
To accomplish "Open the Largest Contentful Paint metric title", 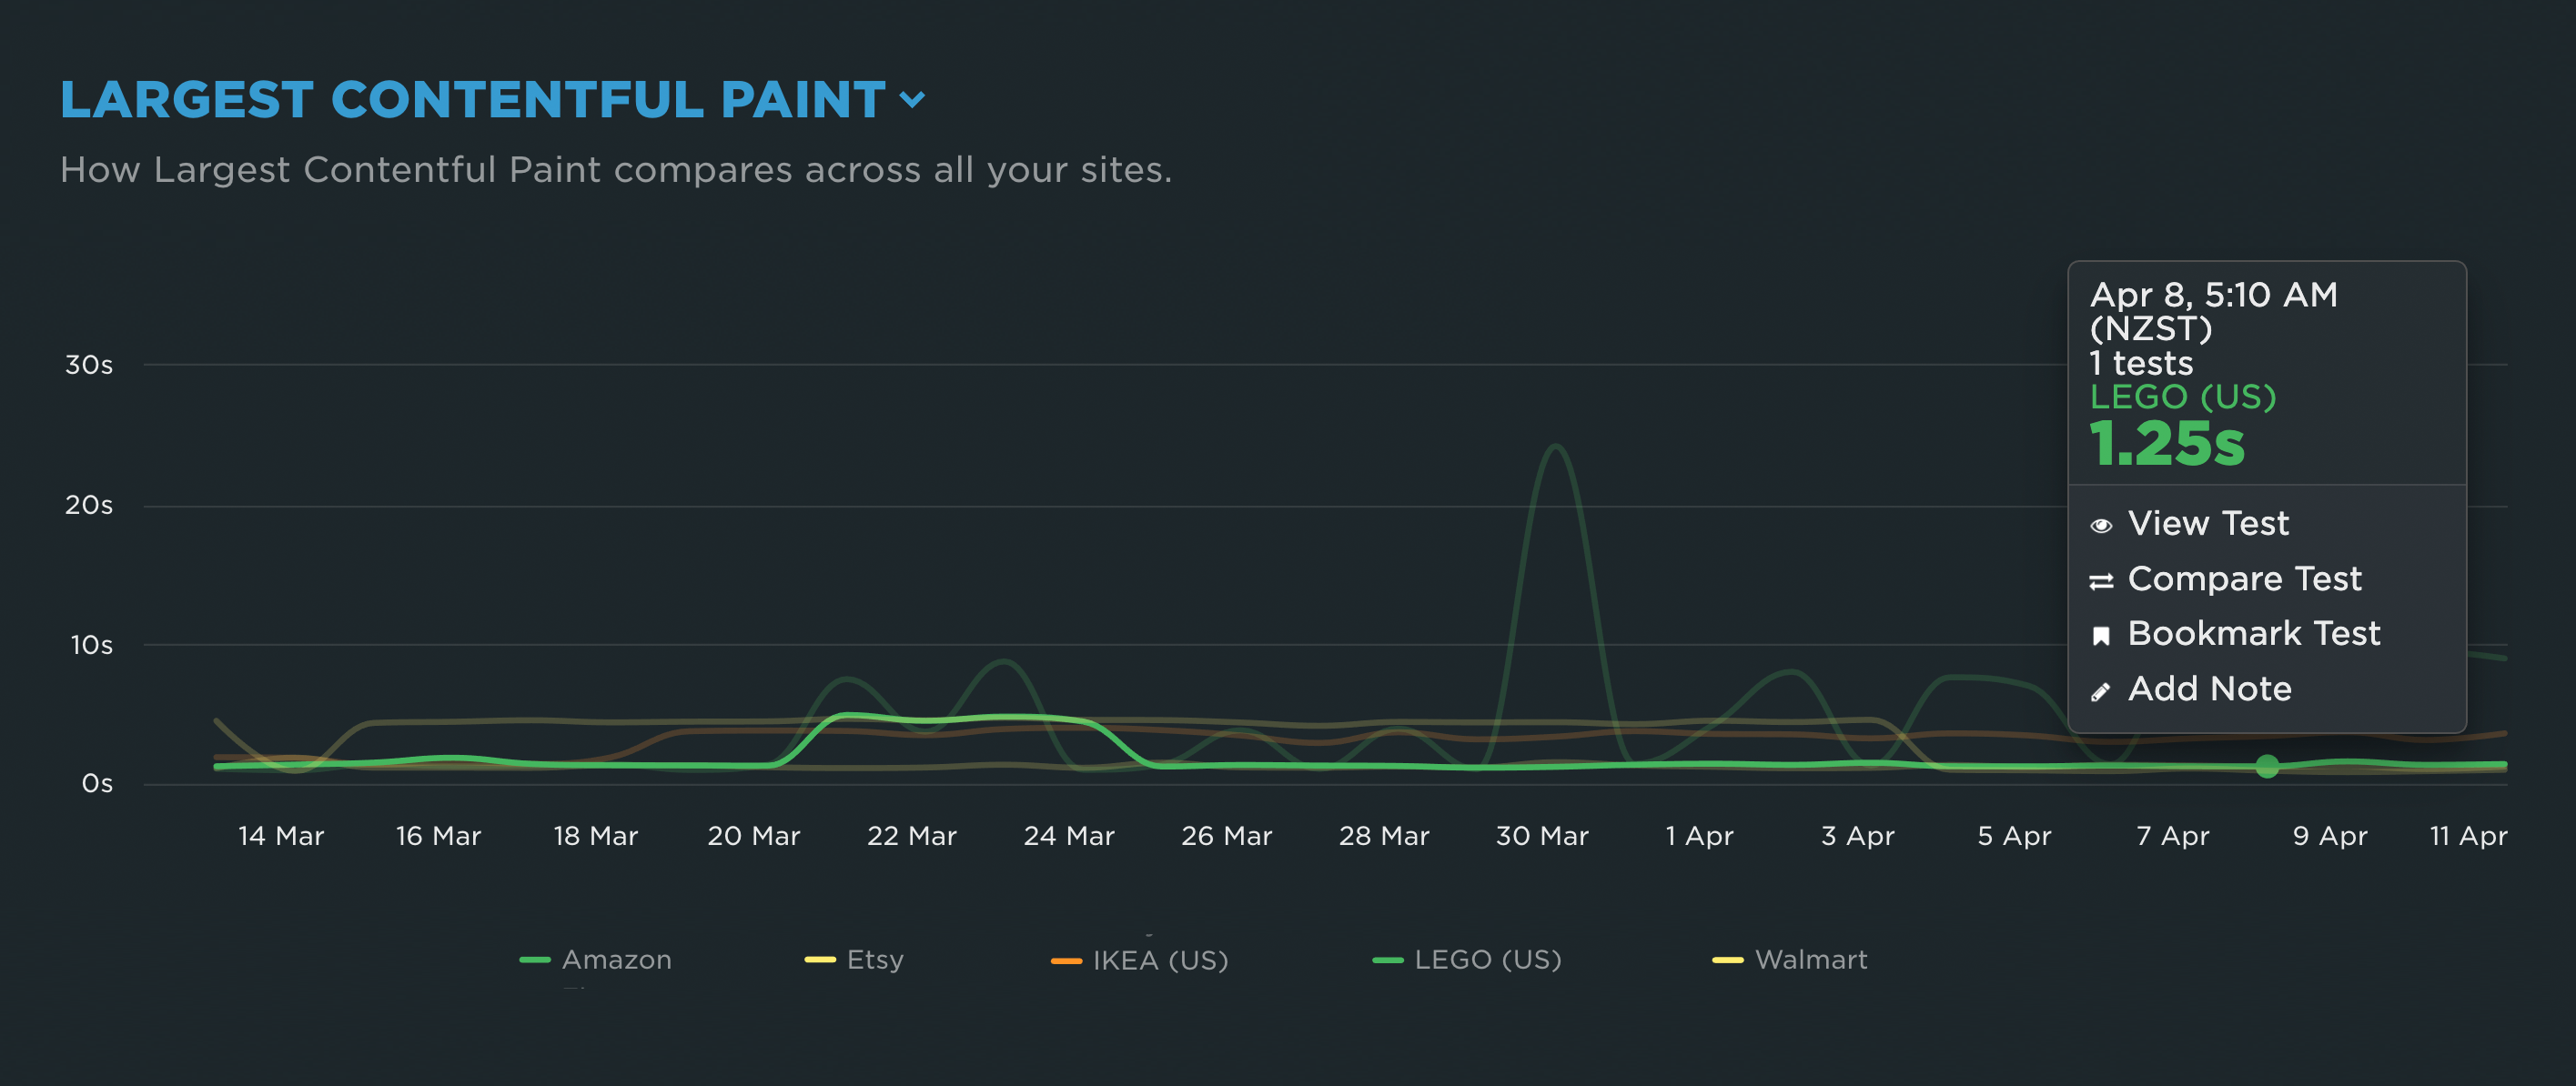I will [x=472, y=99].
